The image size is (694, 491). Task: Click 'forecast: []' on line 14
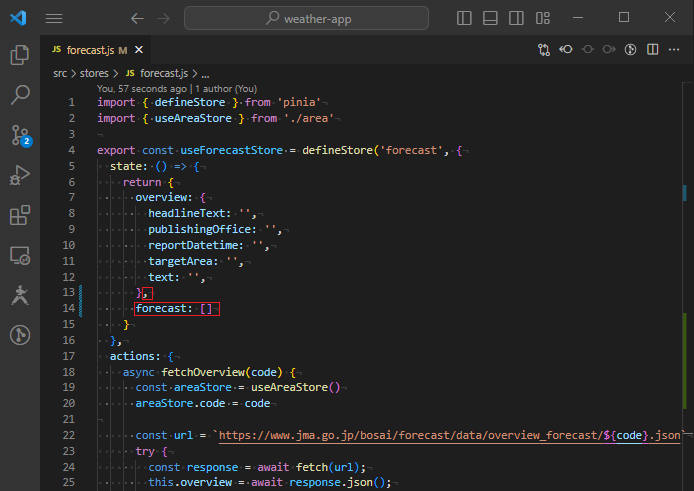174,309
